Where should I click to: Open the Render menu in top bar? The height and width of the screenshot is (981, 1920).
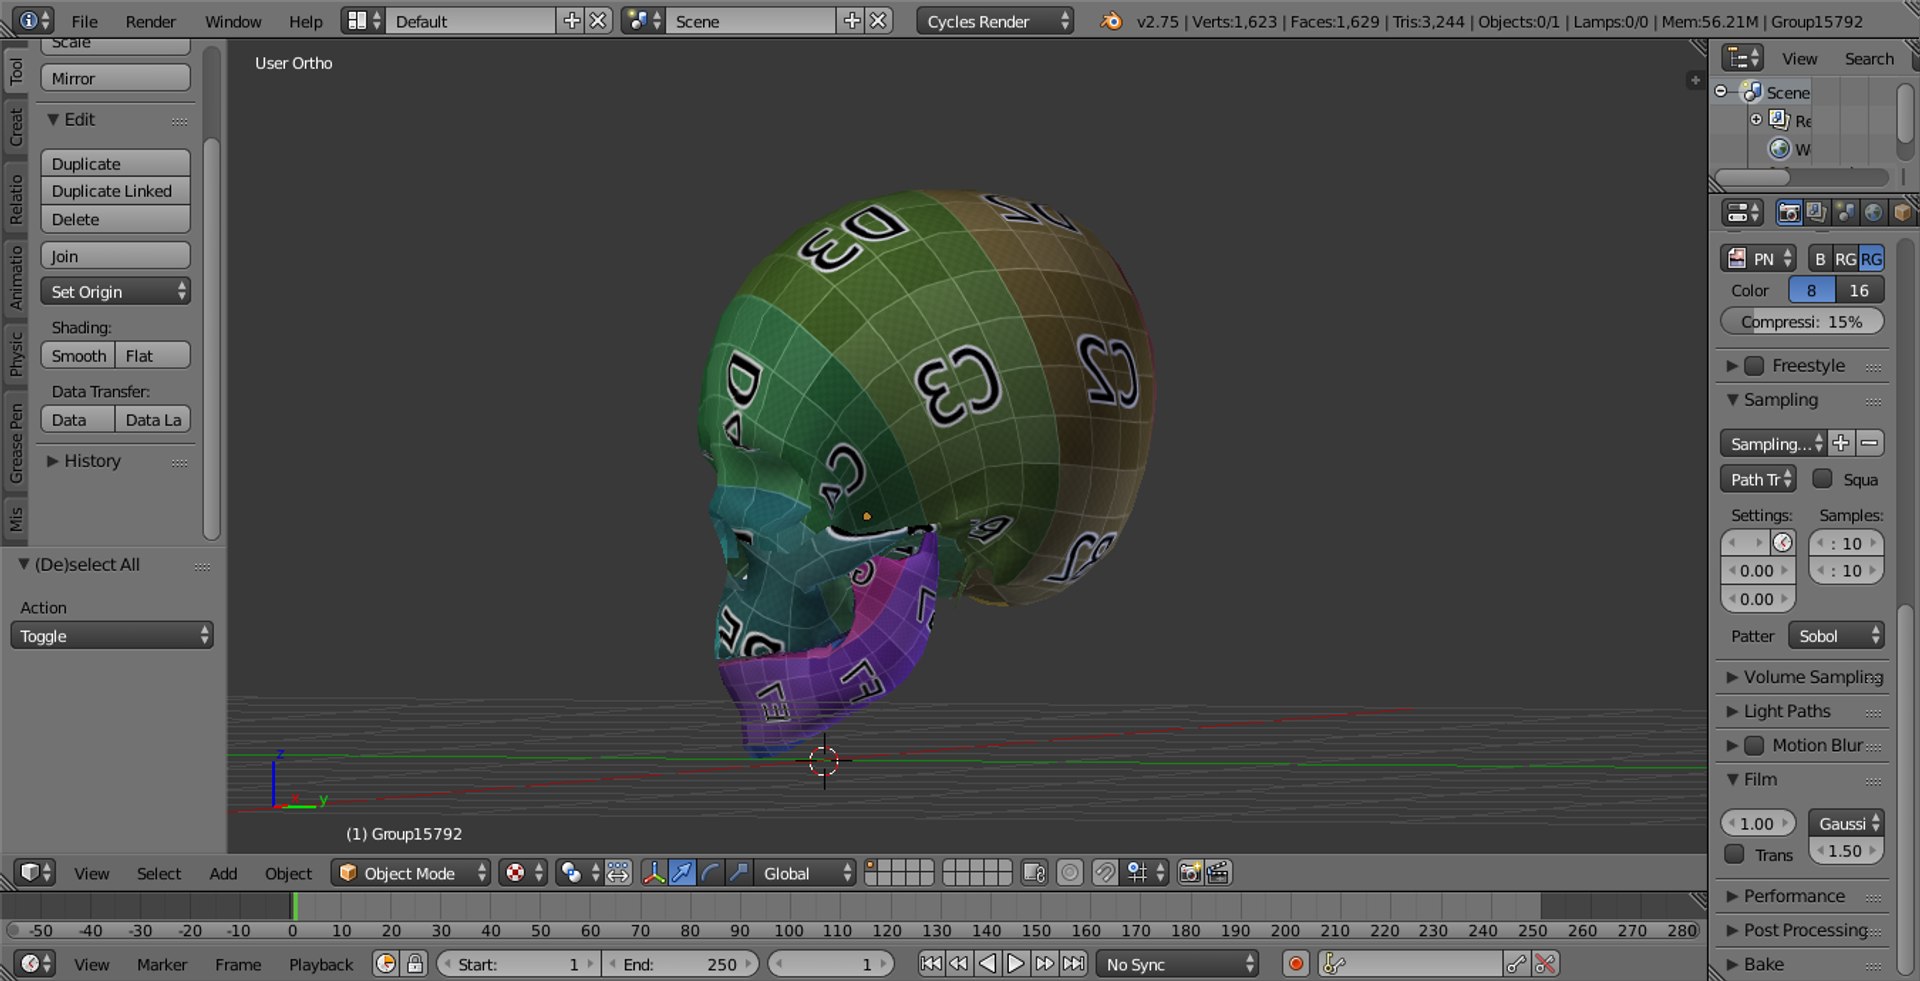click(x=150, y=21)
